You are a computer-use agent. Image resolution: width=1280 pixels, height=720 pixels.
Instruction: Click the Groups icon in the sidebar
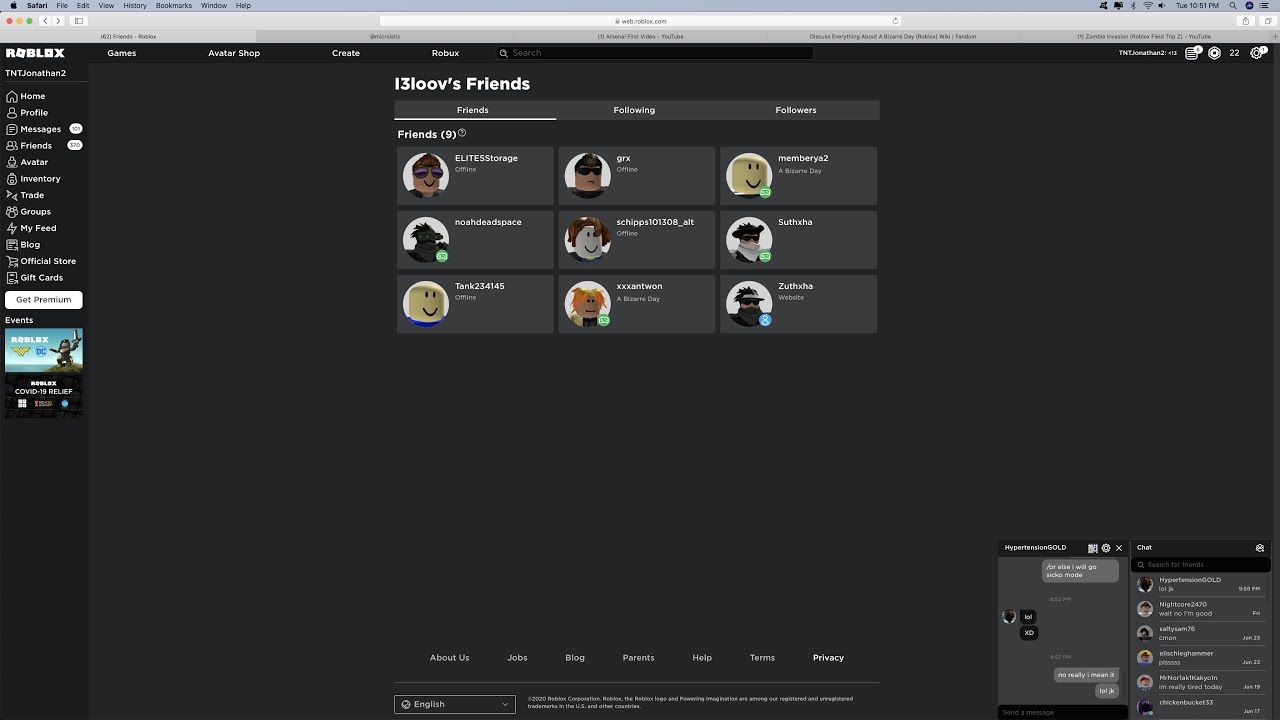pyautogui.click(x=12, y=212)
